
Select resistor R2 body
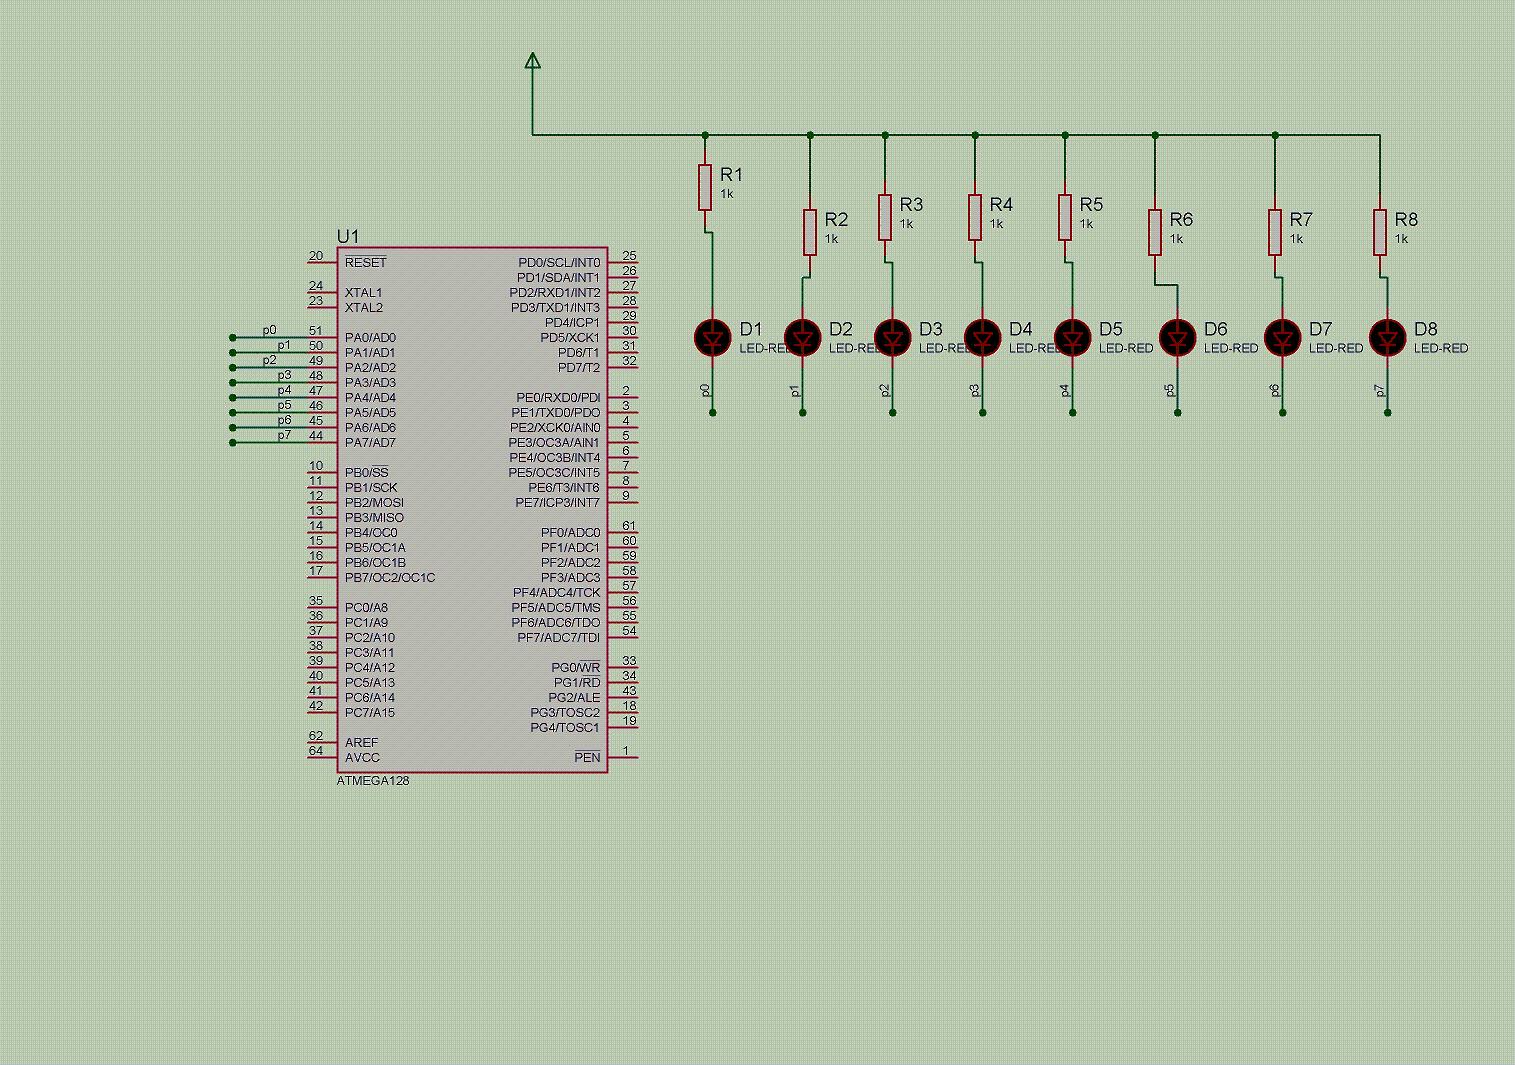click(810, 233)
